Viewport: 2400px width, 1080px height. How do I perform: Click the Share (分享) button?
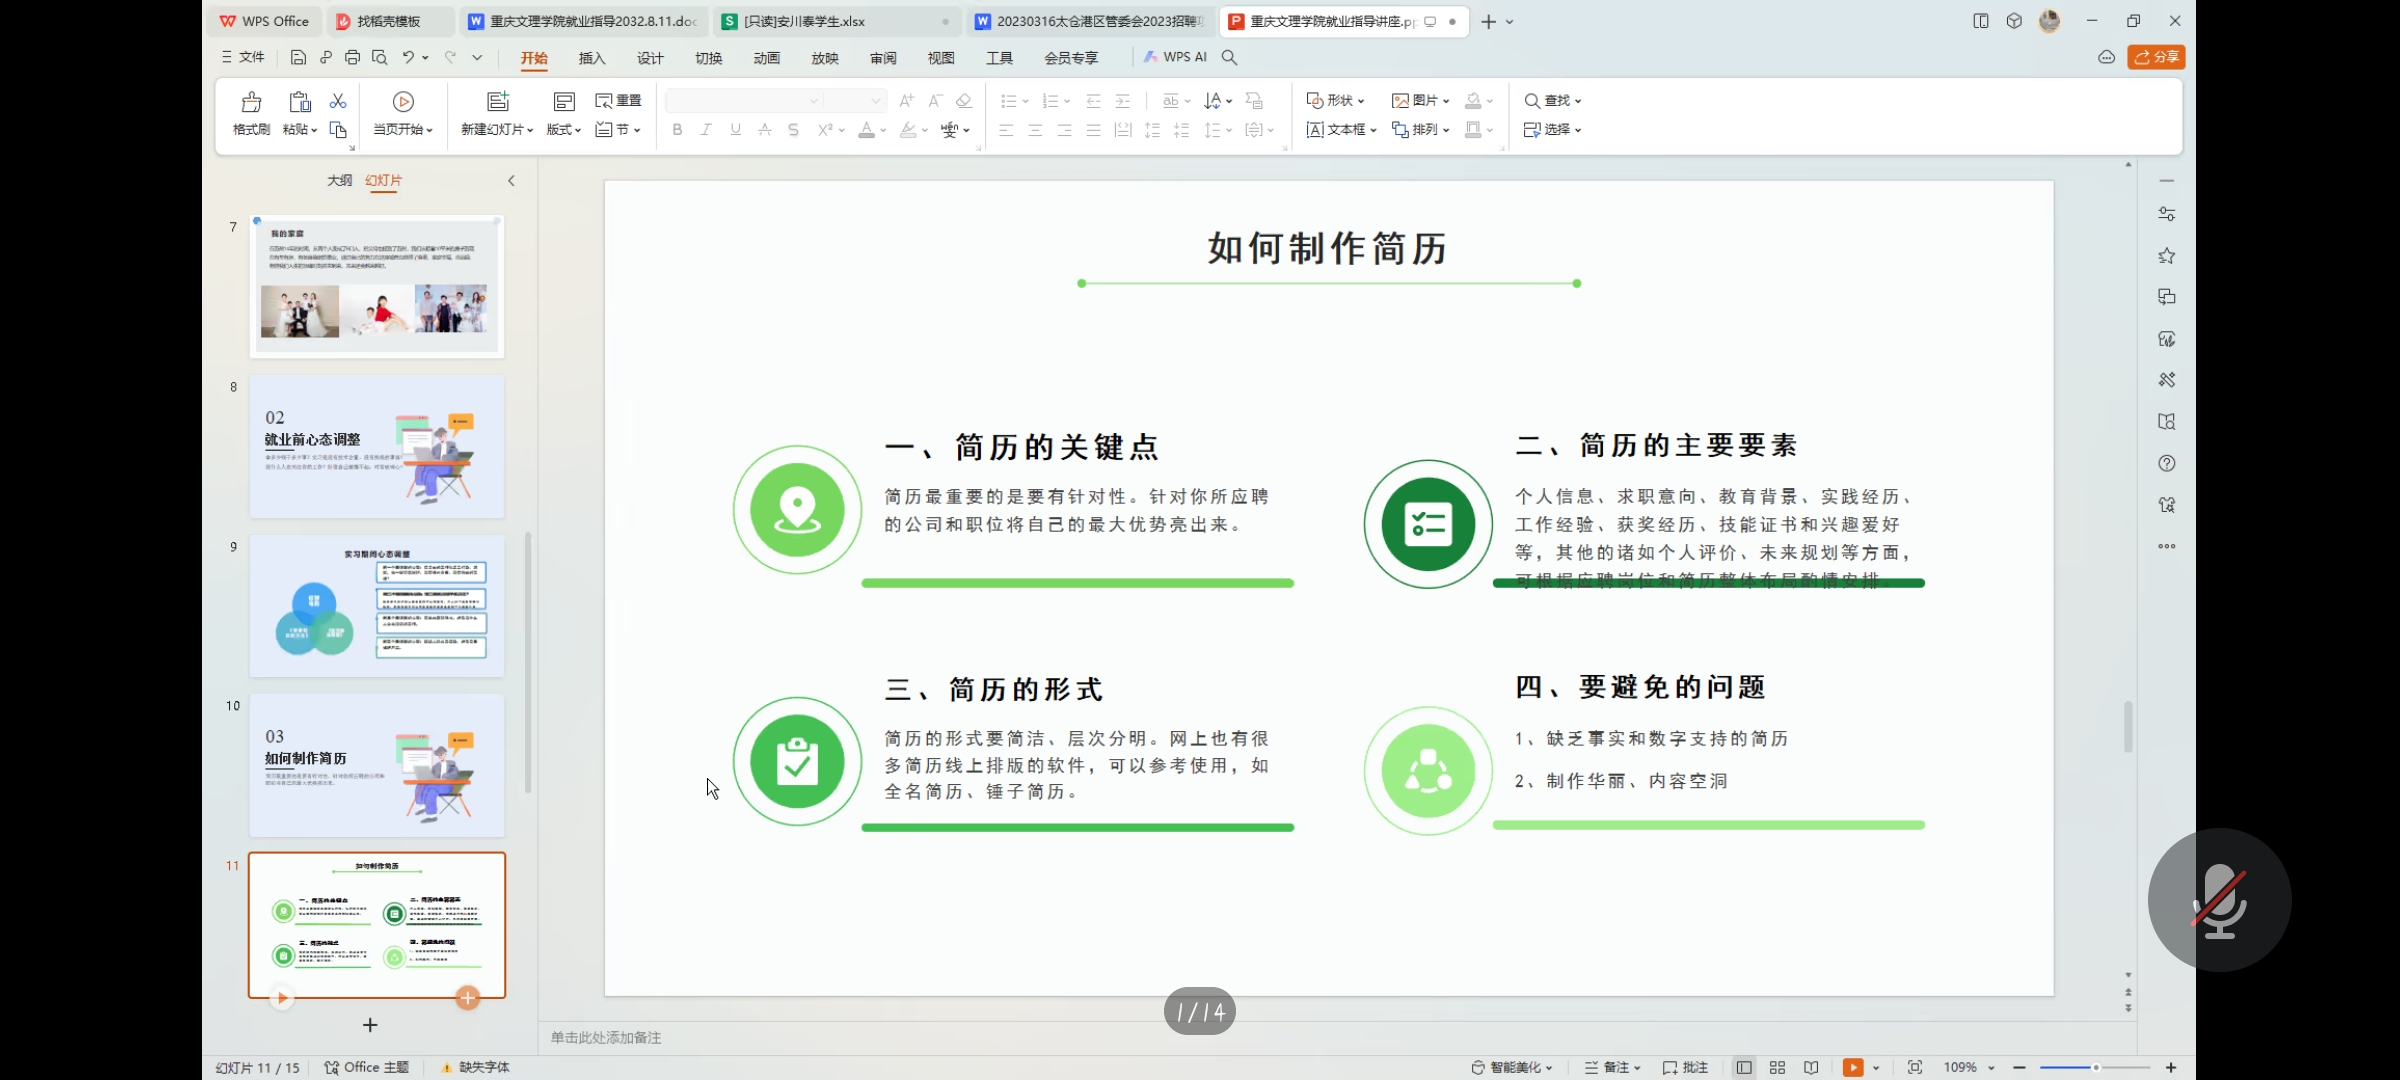coord(2156,57)
